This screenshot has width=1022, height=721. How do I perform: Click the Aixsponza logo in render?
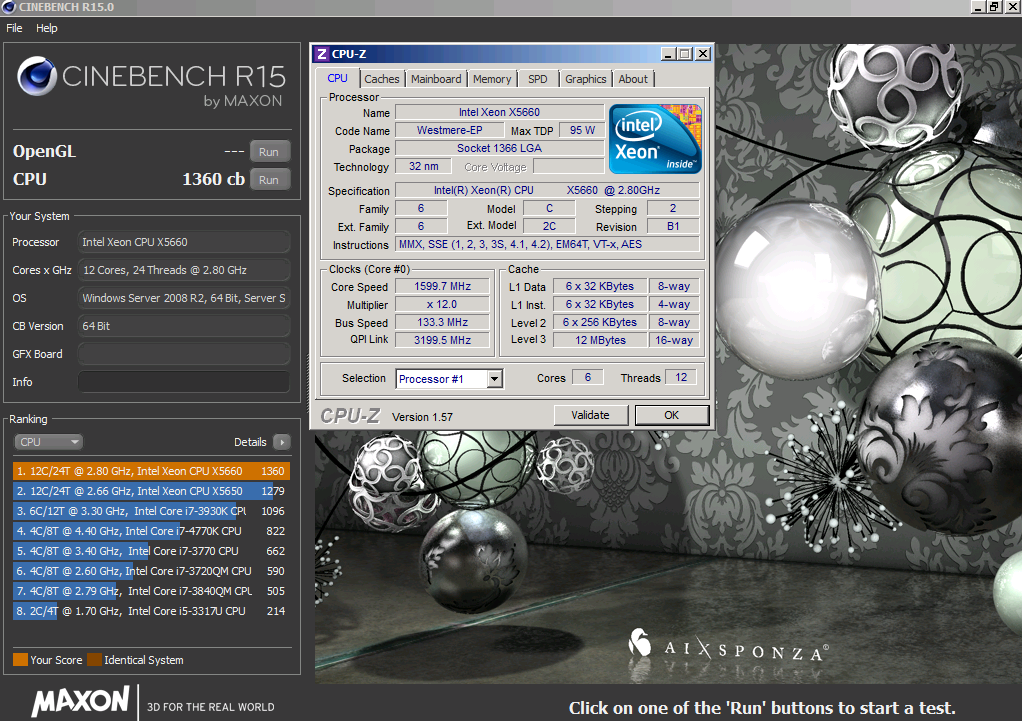click(x=728, y=647)
